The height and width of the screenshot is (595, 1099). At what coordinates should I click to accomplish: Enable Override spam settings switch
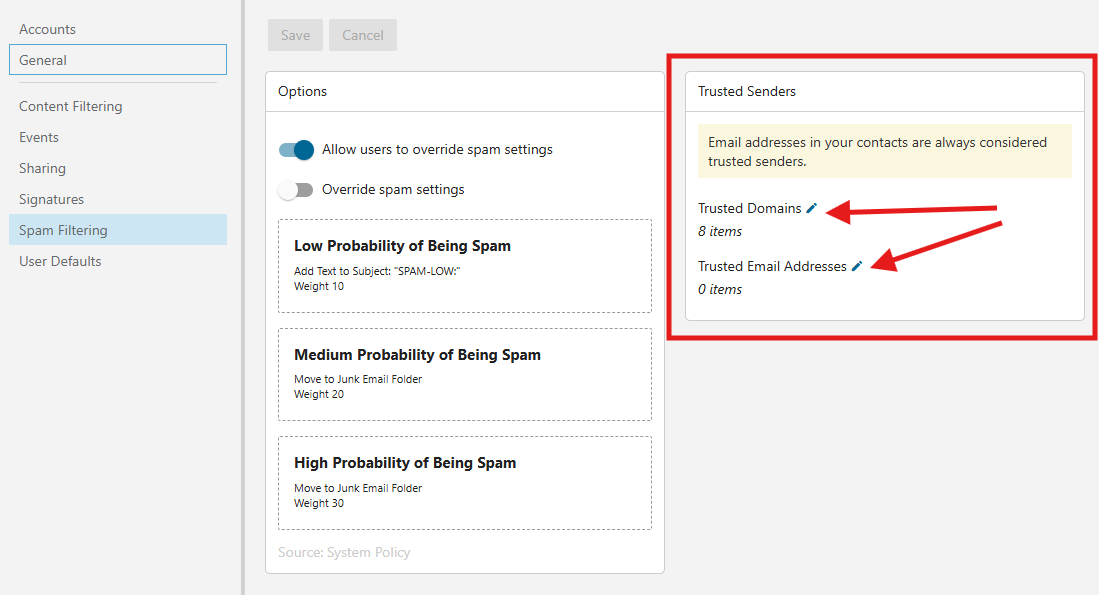[296, 190]
